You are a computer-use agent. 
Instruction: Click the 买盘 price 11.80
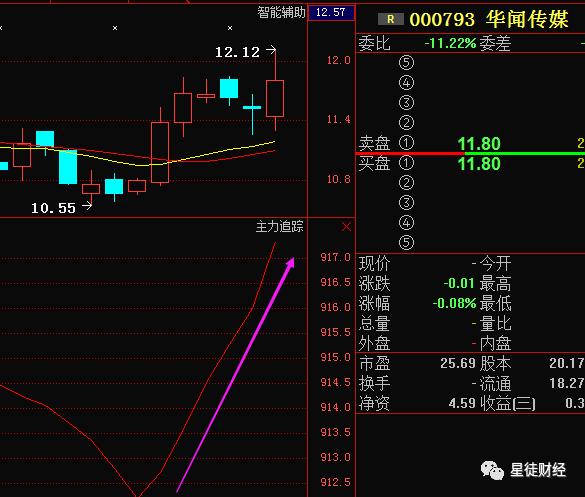tap(479, 164)
